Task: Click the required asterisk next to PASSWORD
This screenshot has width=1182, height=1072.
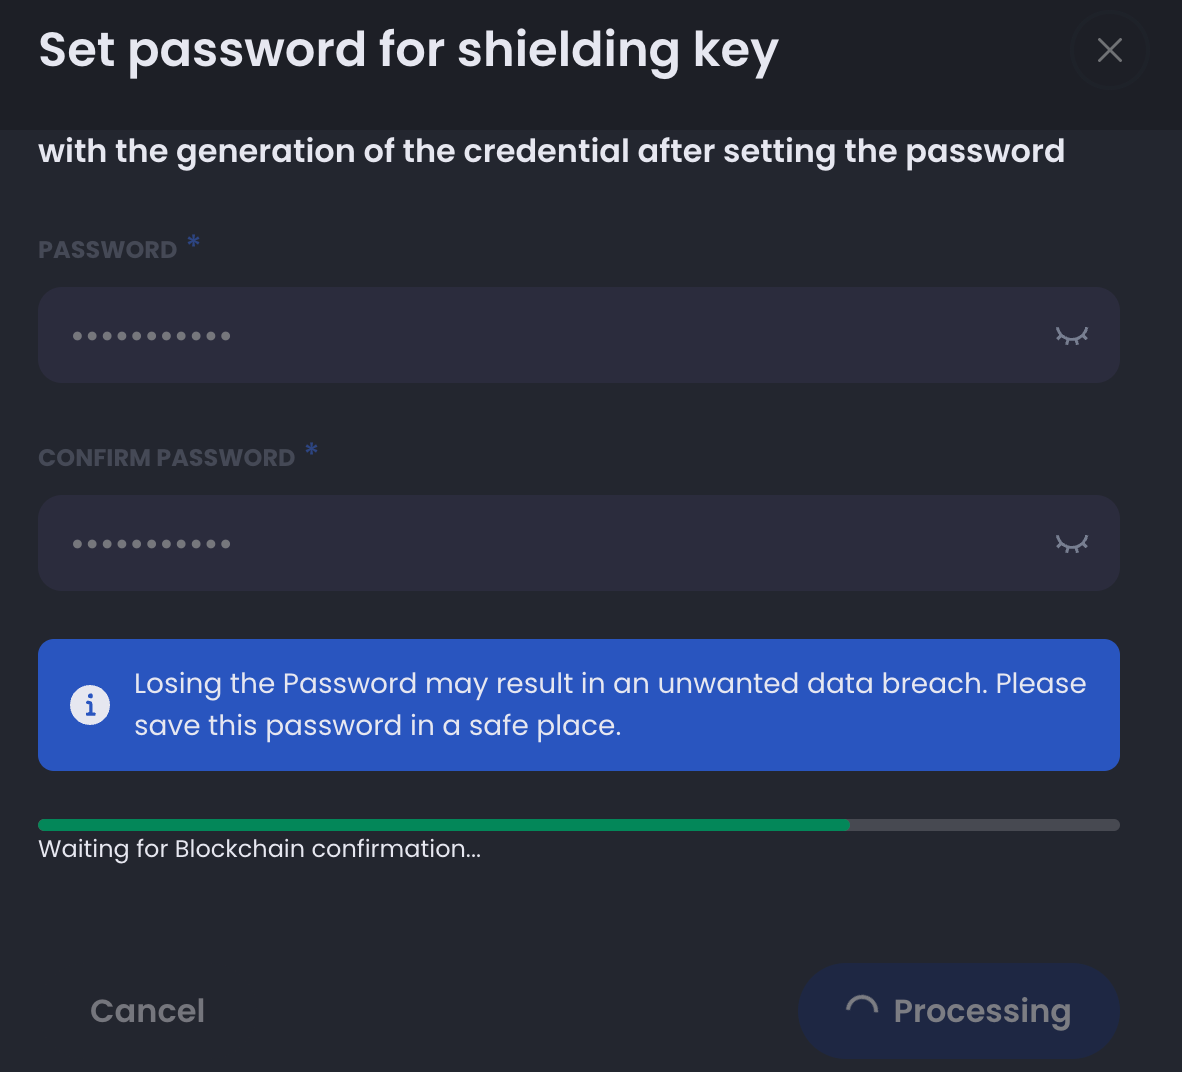Action: tap(194, 242)
